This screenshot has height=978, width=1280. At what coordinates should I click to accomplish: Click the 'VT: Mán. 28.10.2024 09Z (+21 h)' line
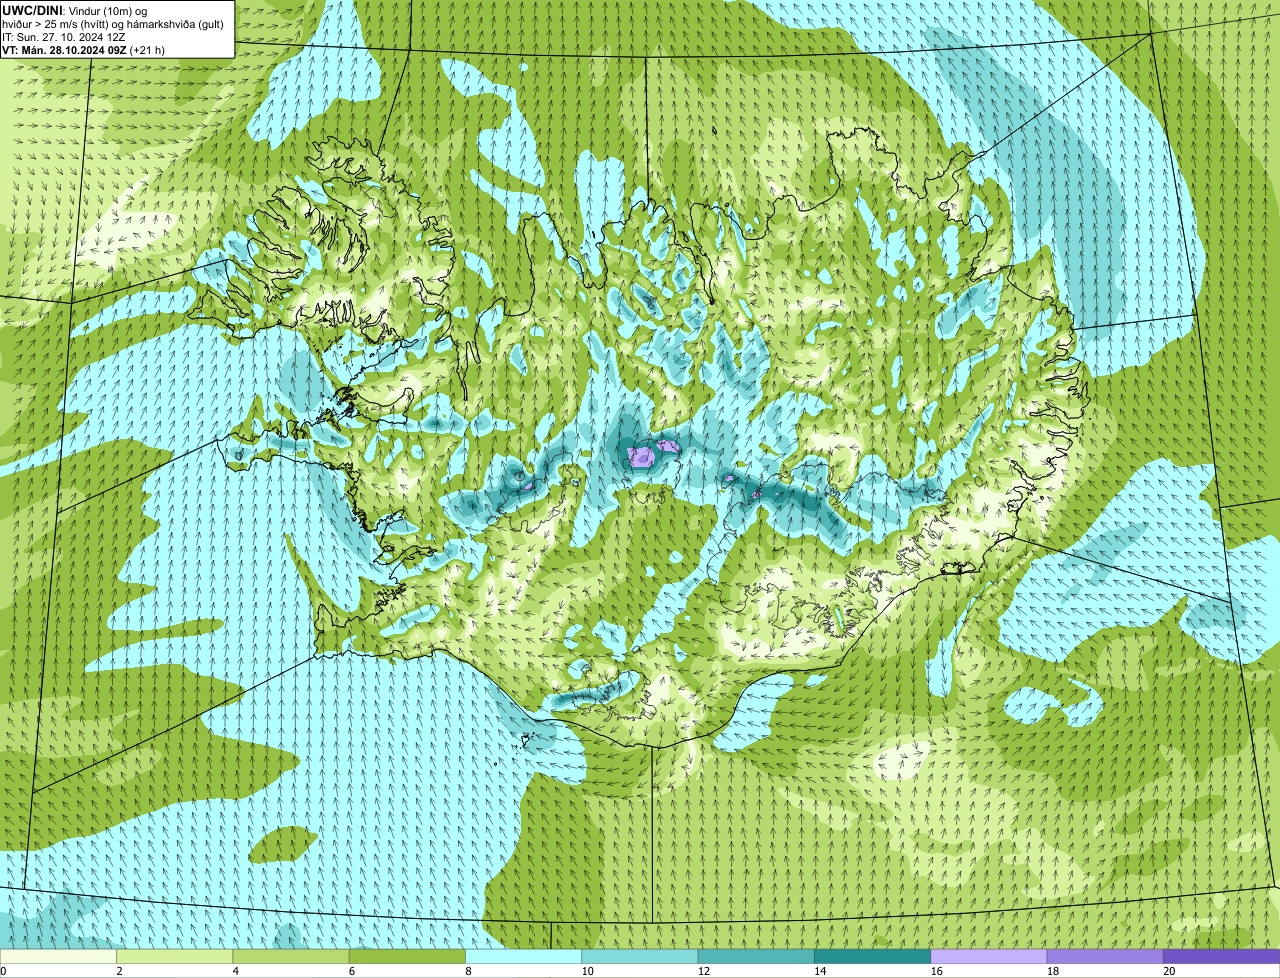[84, 49]
